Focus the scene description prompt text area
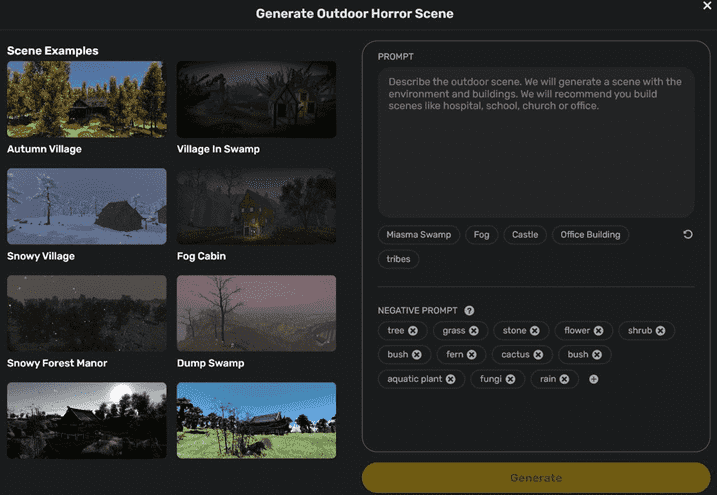The height and width of the screenshot is (495, 717). coord(536,142)
